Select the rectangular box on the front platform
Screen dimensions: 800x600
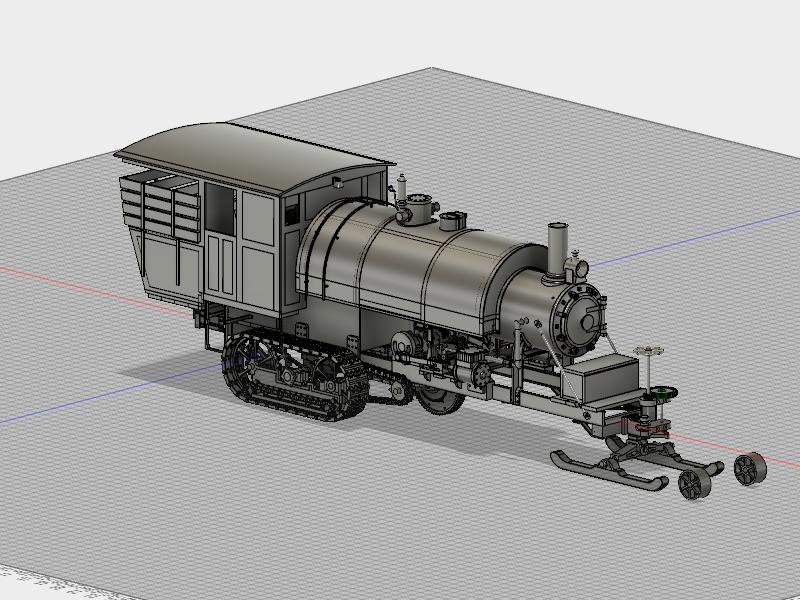(x=602, y=380)
